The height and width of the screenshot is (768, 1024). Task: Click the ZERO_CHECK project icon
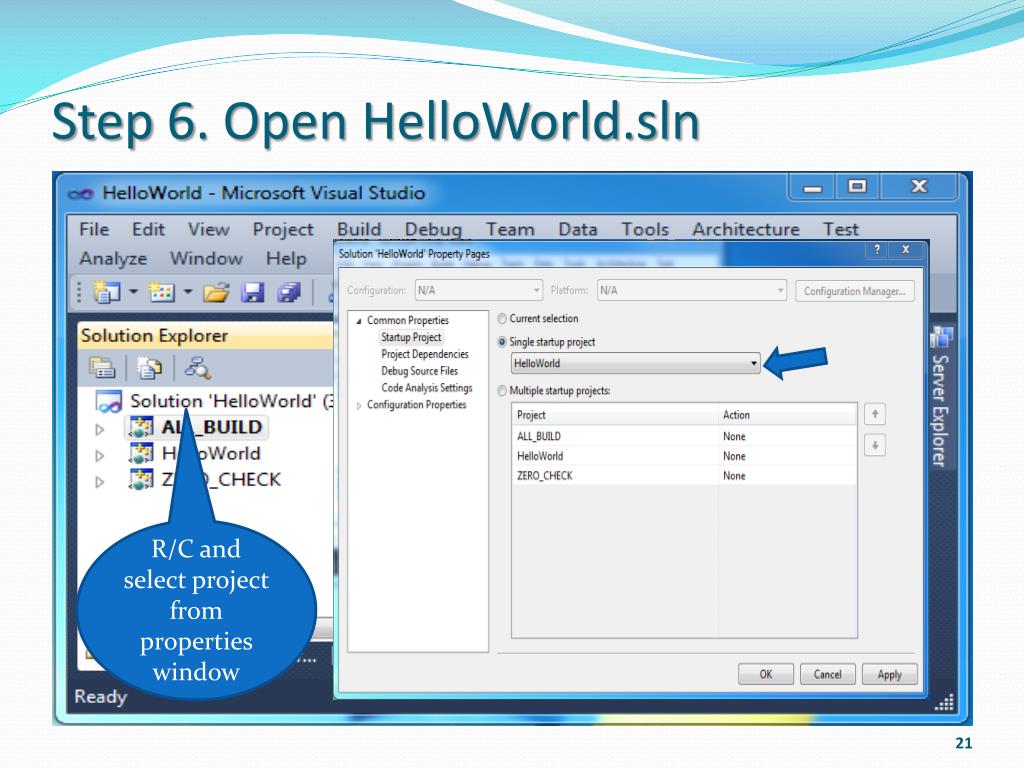point(141,479)
